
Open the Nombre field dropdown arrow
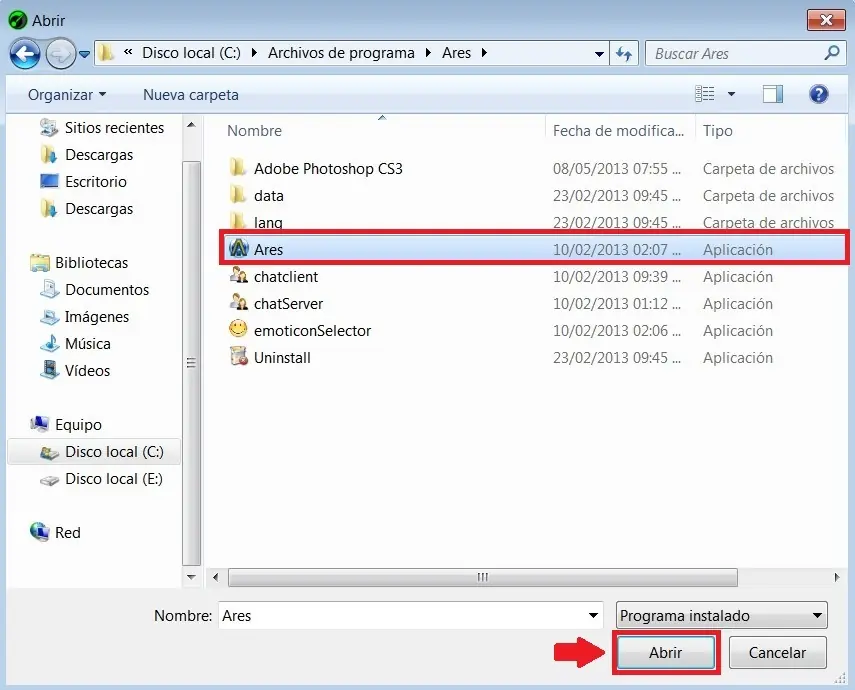click(593, 616)
